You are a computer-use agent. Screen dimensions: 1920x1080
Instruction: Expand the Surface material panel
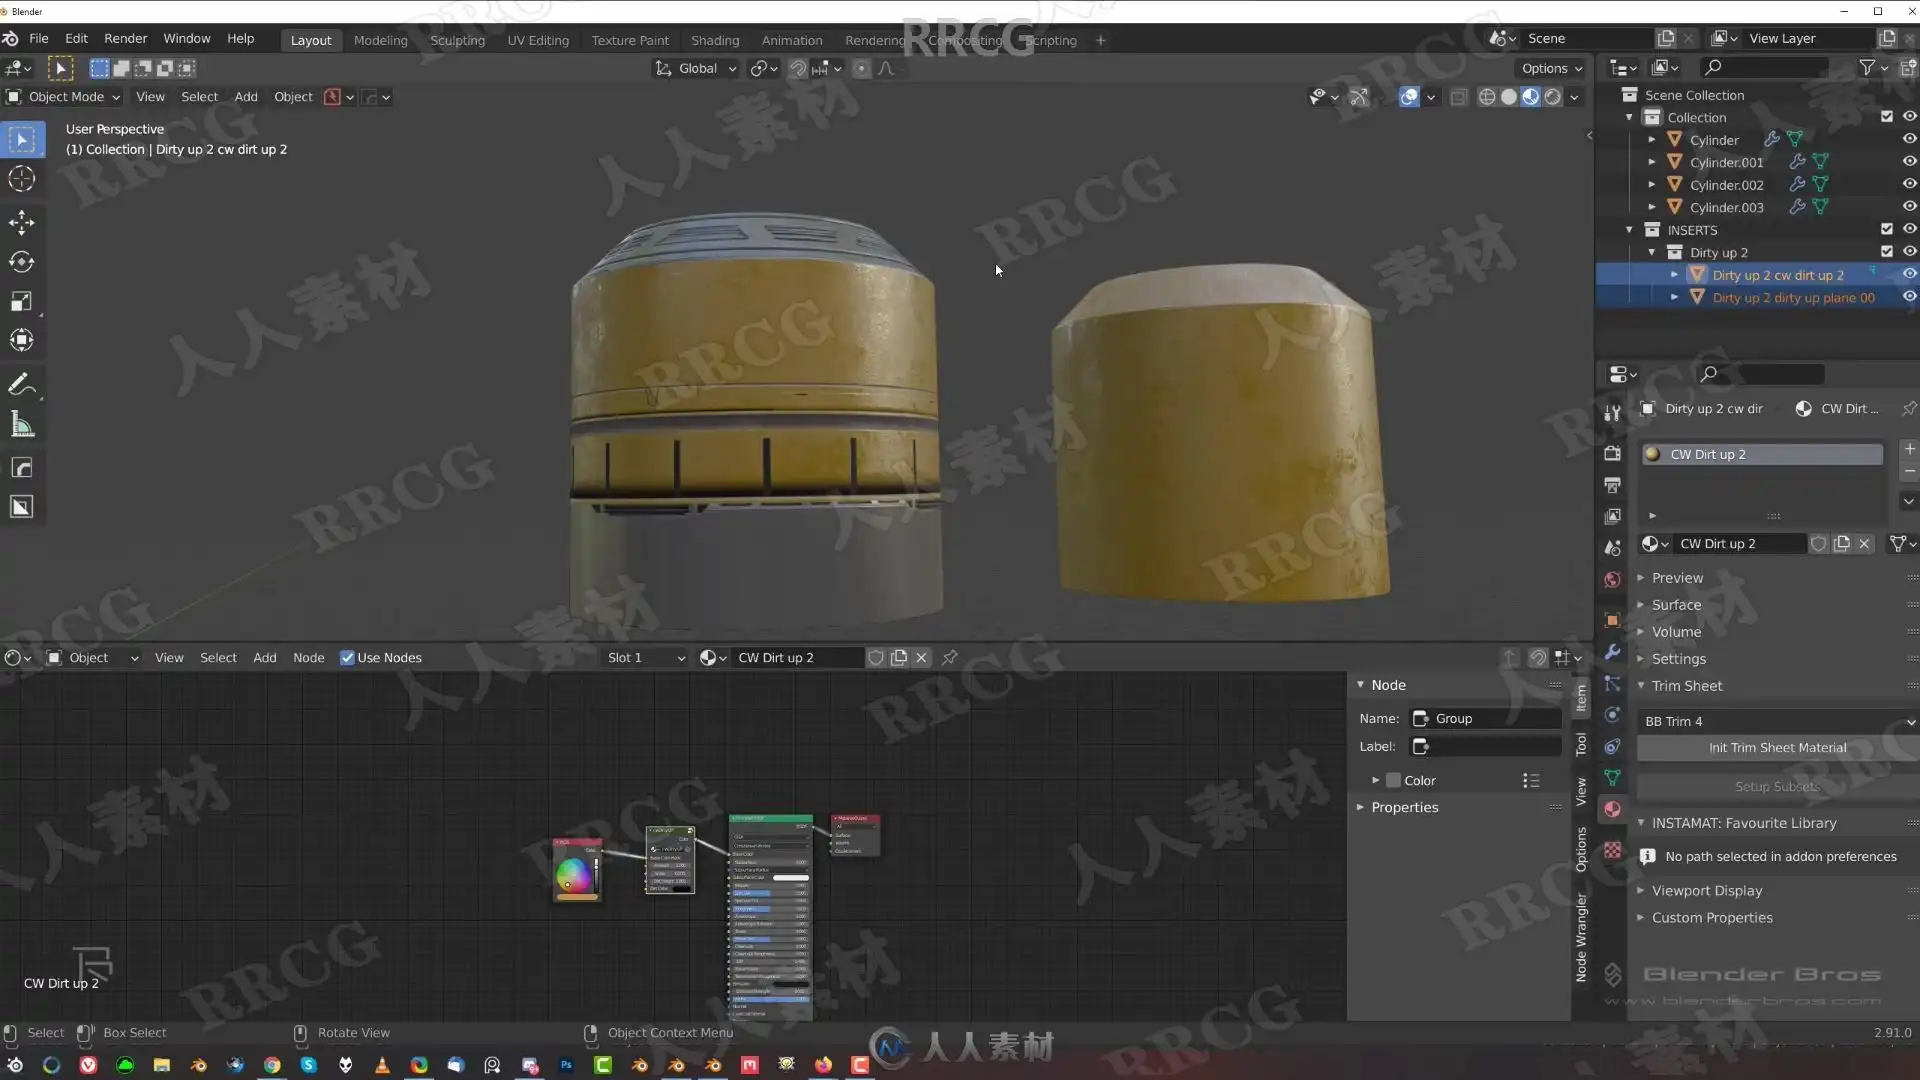tap(1676, 605)
